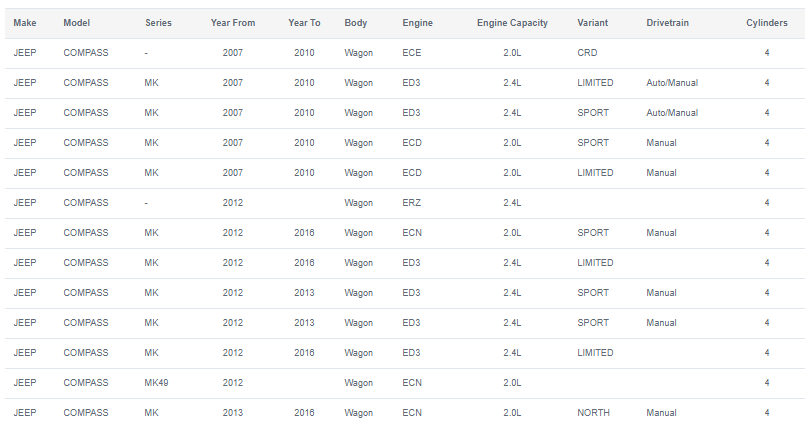
Task: Click the Engine column header
Action: [x=417, y=23]
